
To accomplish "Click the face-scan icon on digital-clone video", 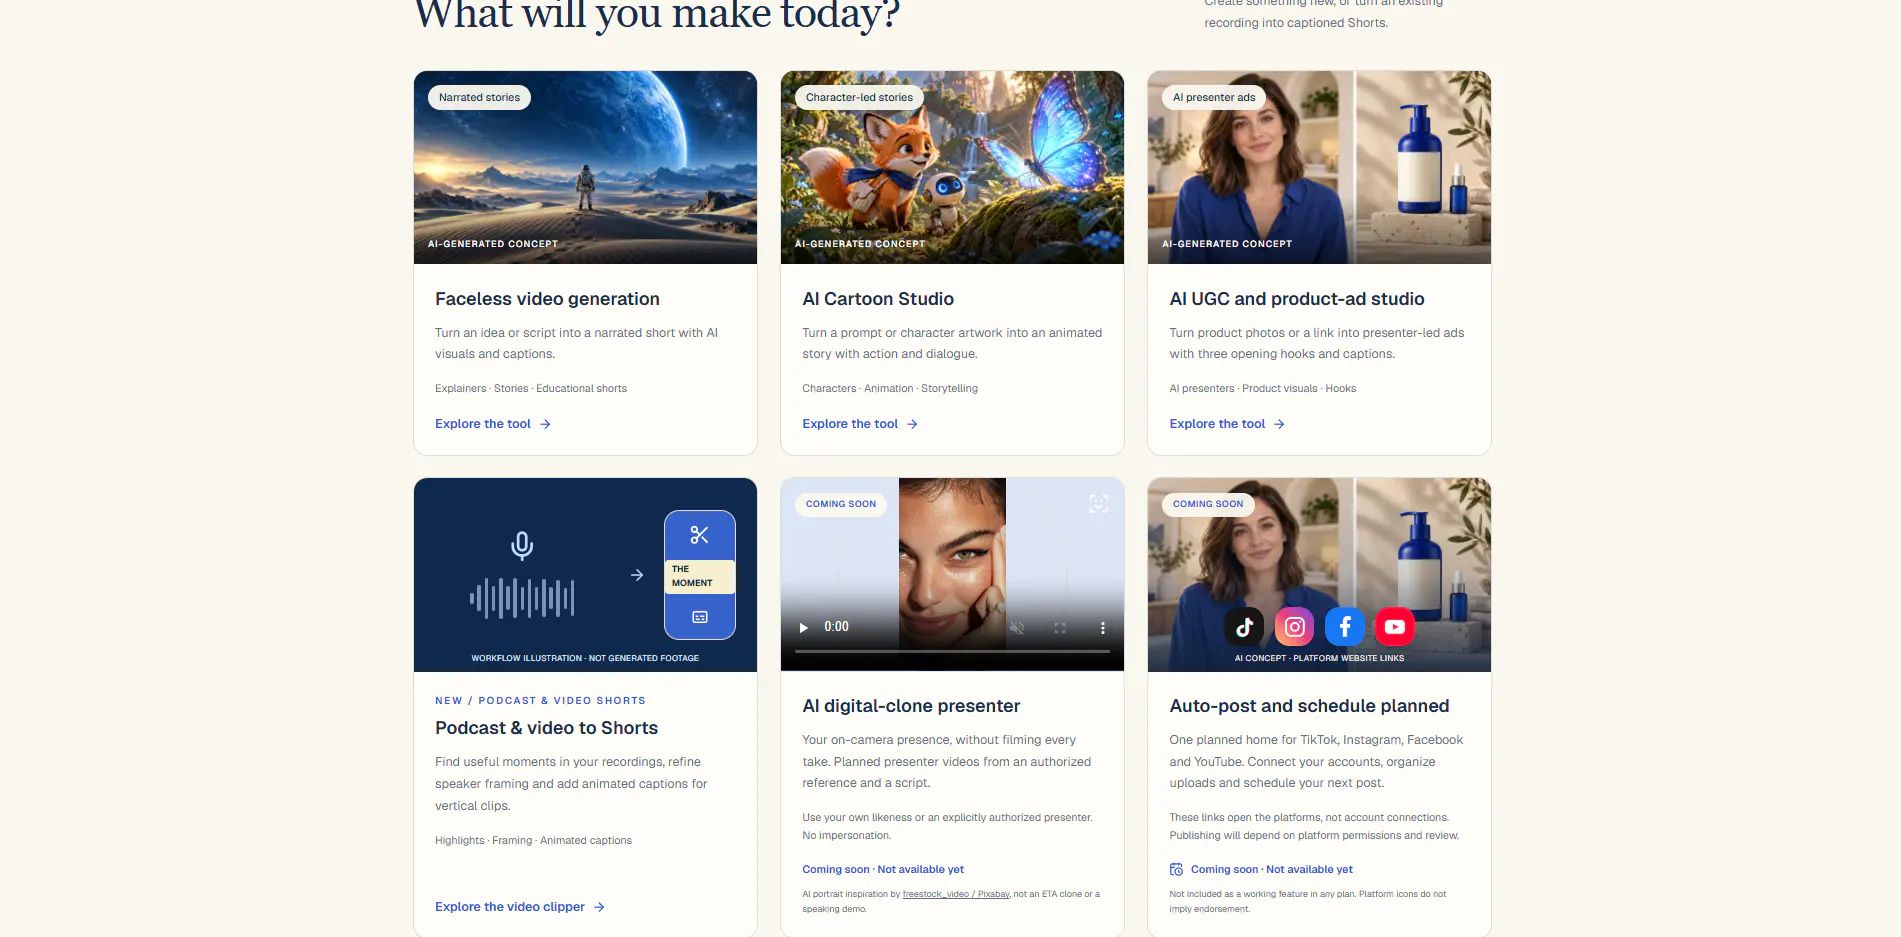I will 1098,504.
